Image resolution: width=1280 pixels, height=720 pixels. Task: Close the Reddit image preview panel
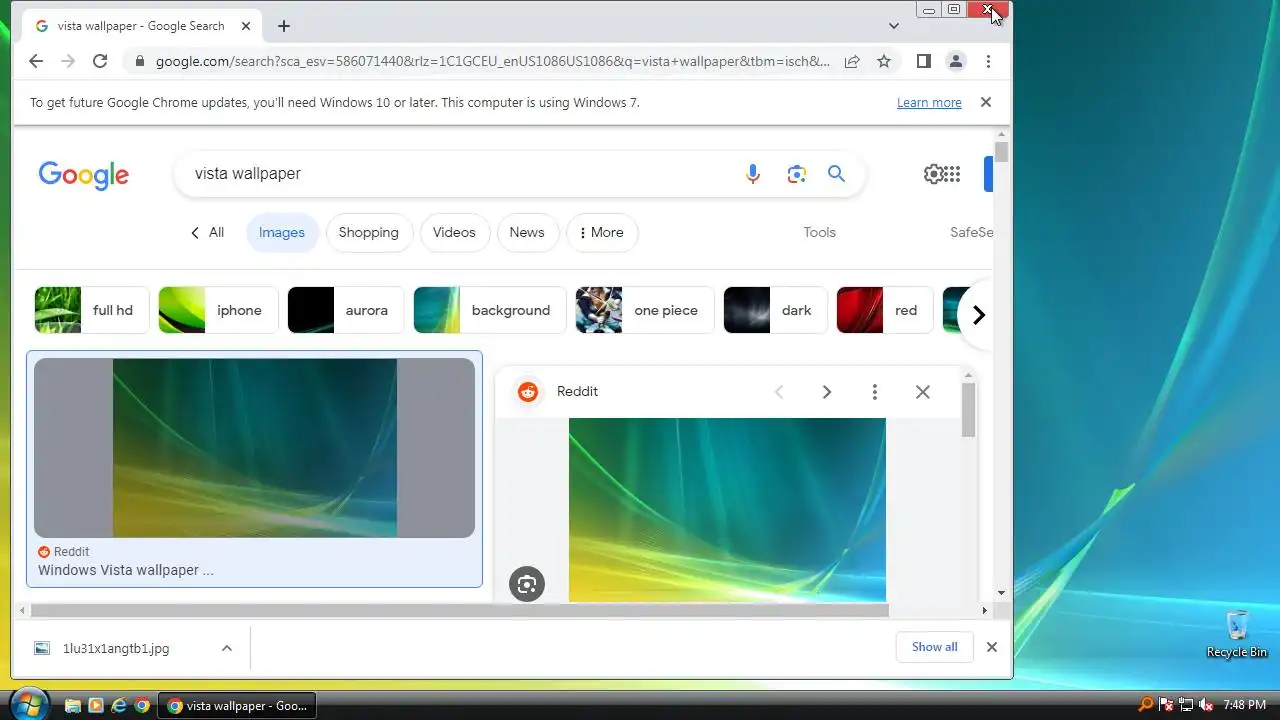923,392
